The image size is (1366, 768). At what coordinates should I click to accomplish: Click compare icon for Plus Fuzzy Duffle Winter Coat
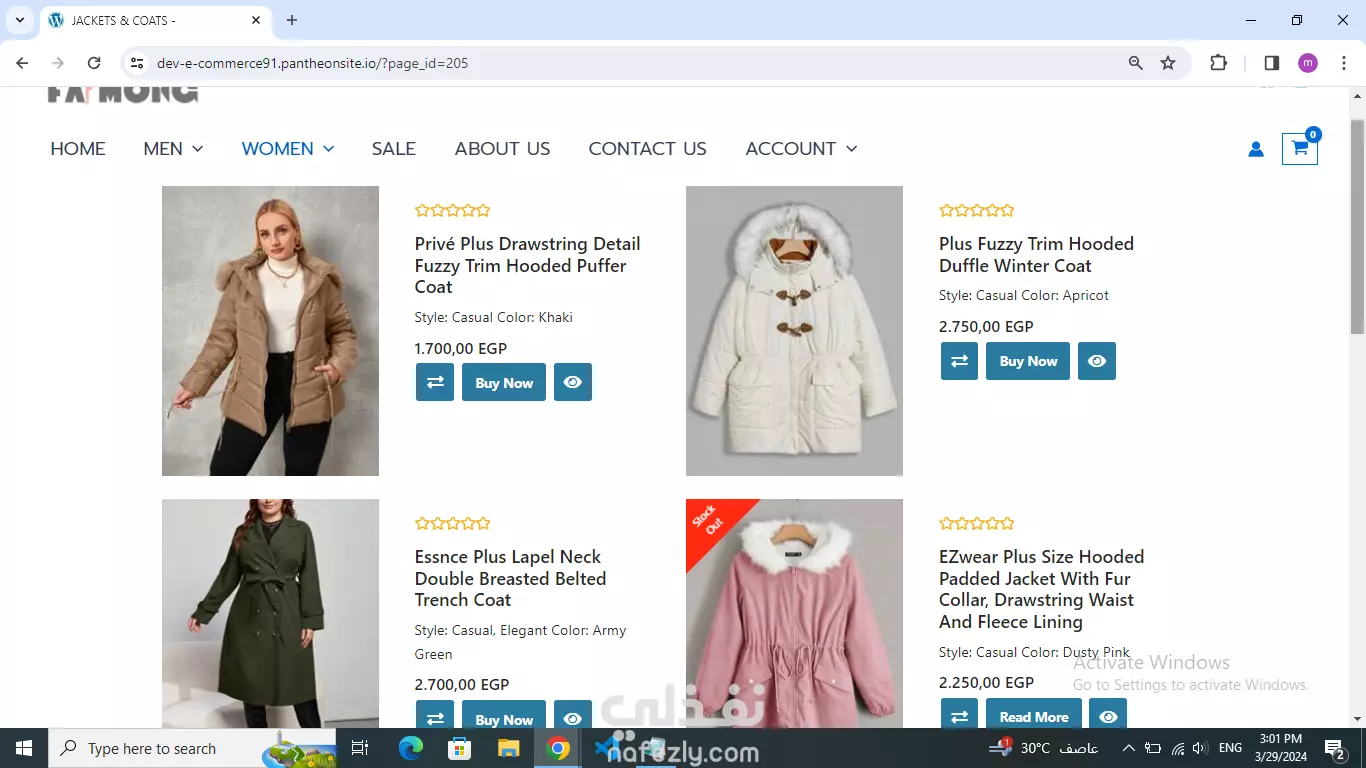[x=959, y=361]
